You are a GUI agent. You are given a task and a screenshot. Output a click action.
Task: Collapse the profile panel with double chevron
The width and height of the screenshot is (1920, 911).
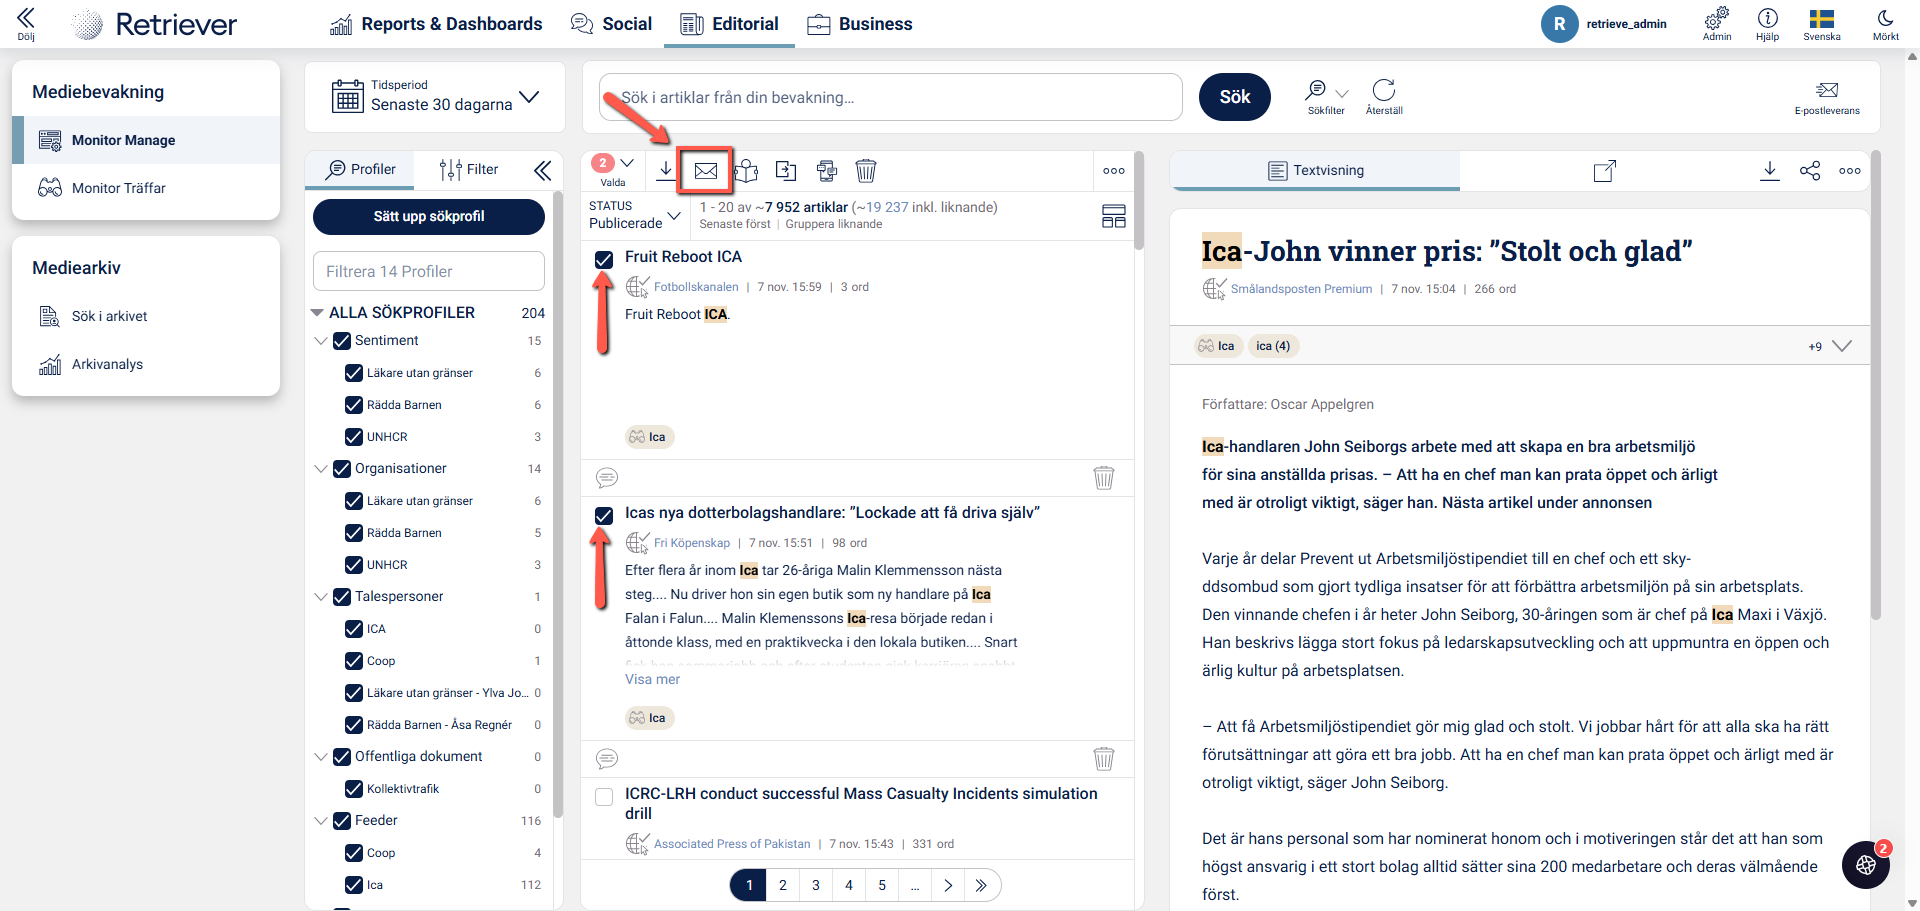pyautogui.click(x=543, y=171)
